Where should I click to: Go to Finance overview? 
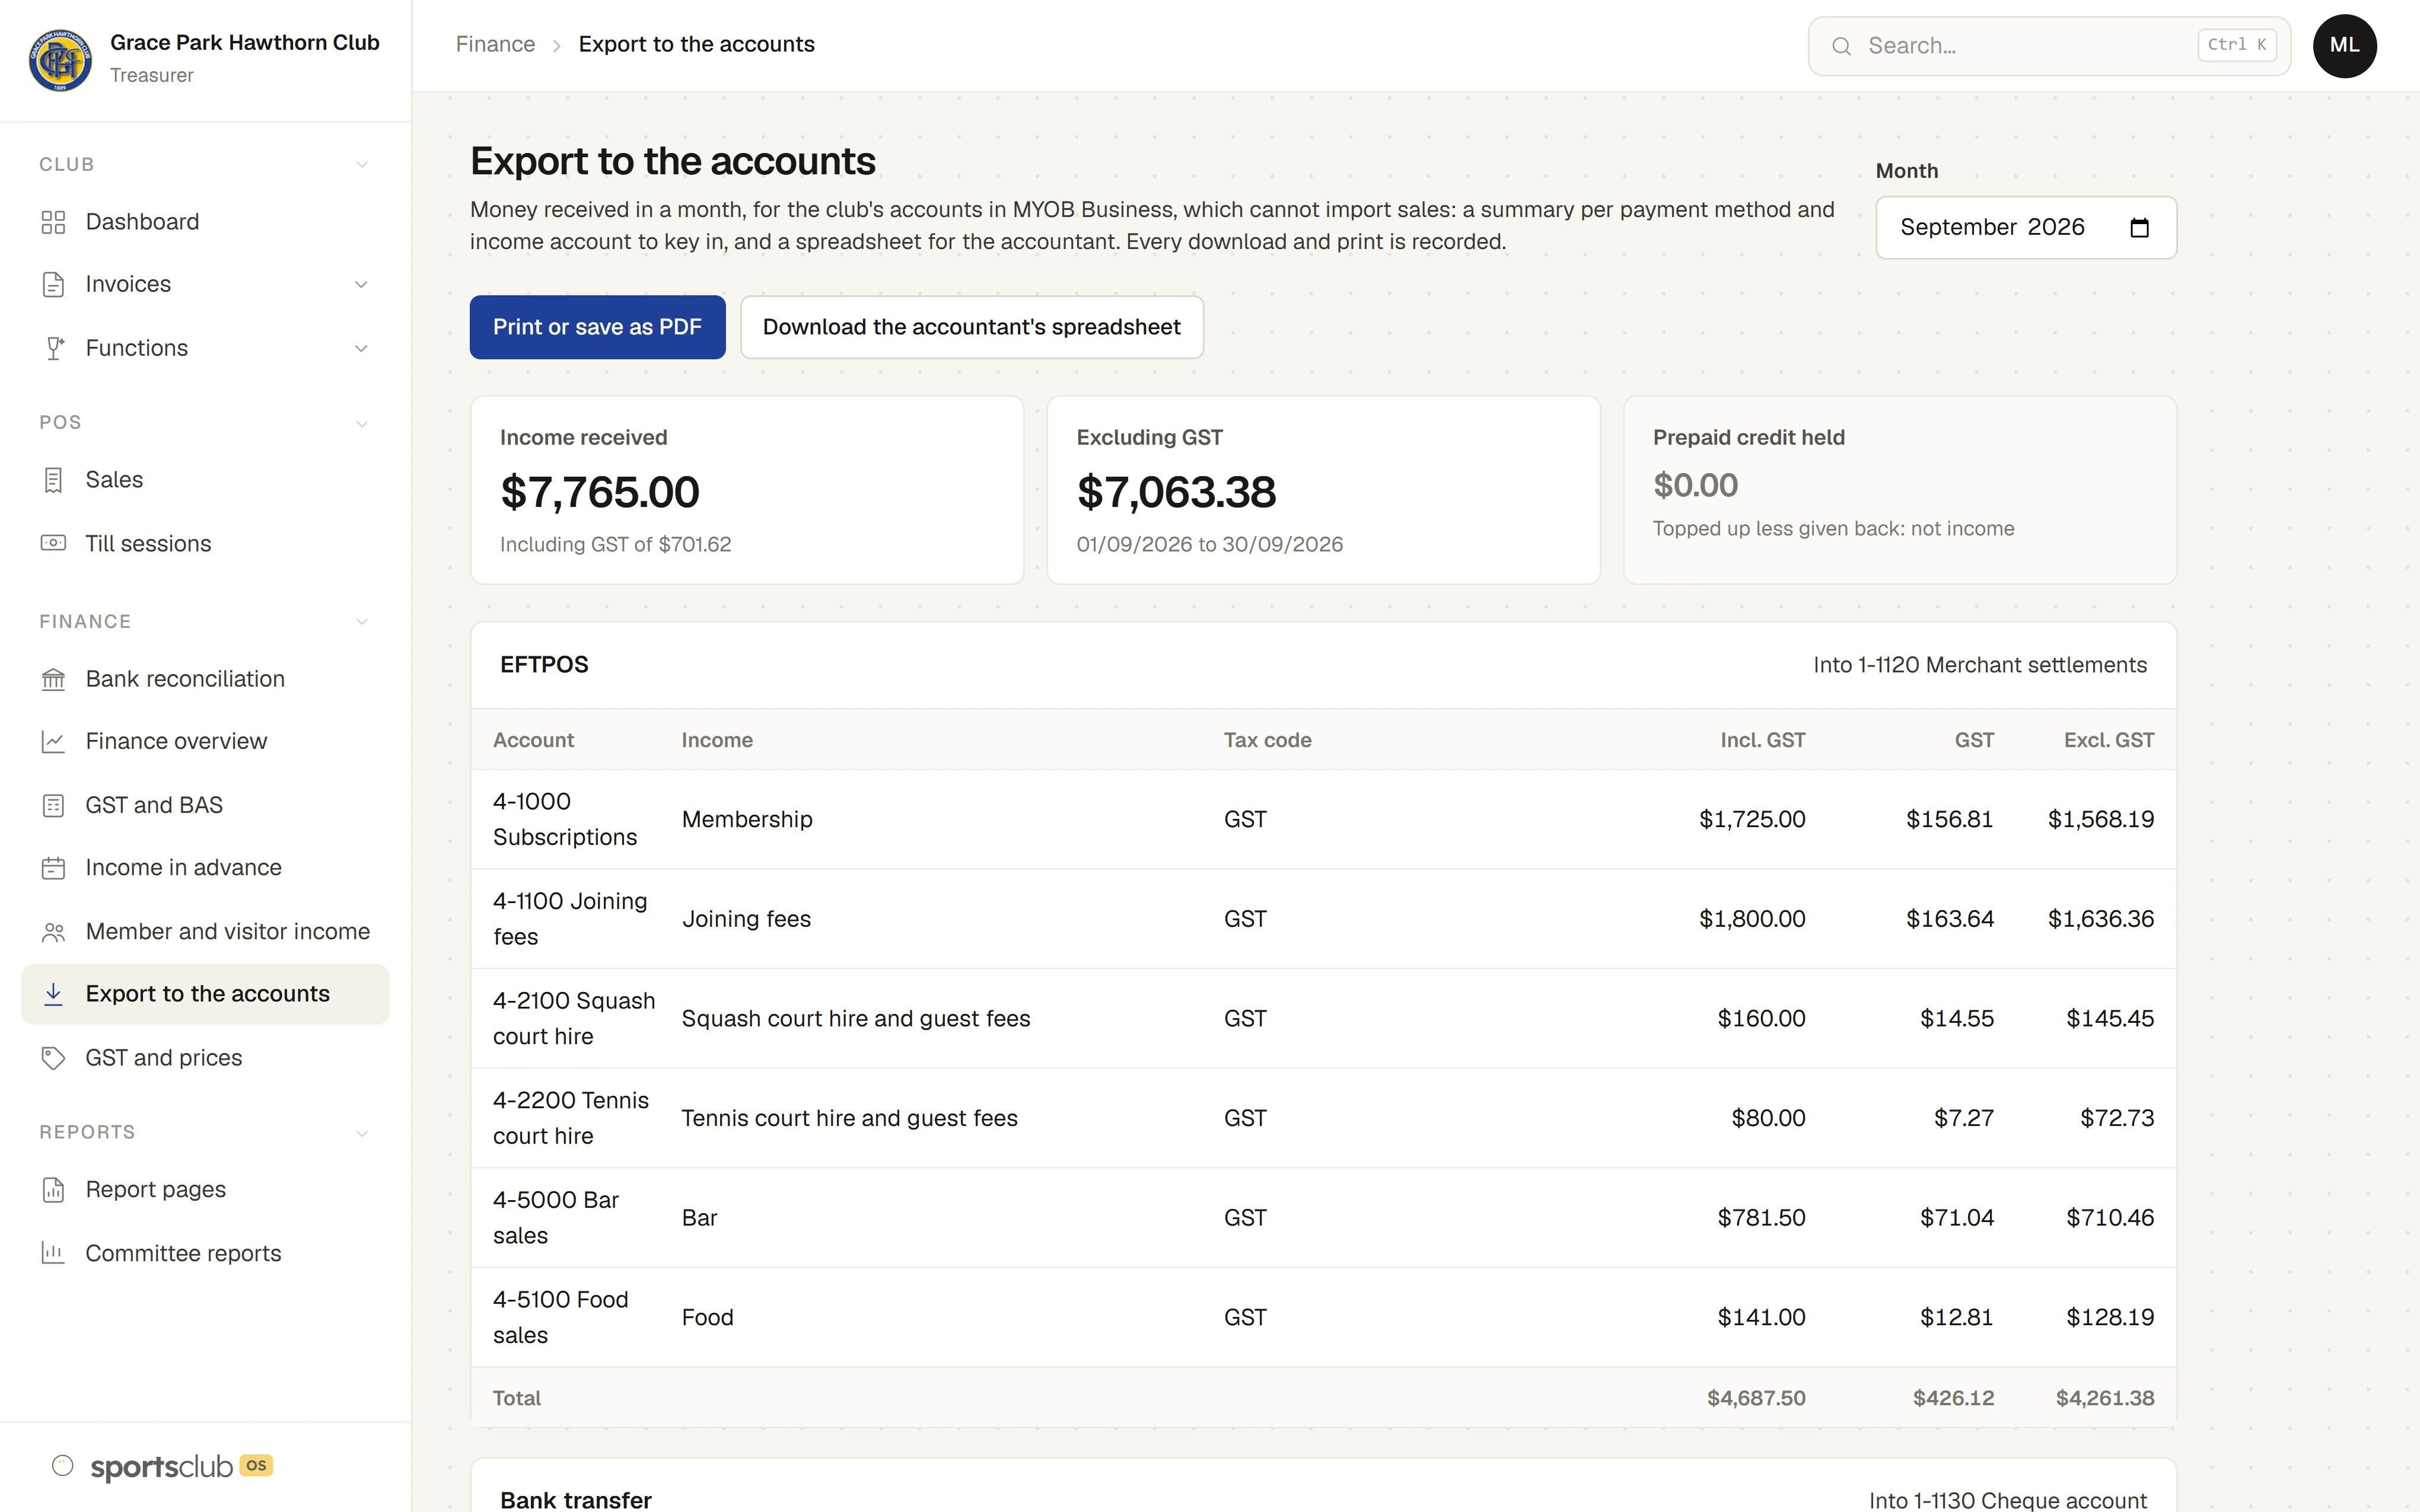(x=205, y=742)
